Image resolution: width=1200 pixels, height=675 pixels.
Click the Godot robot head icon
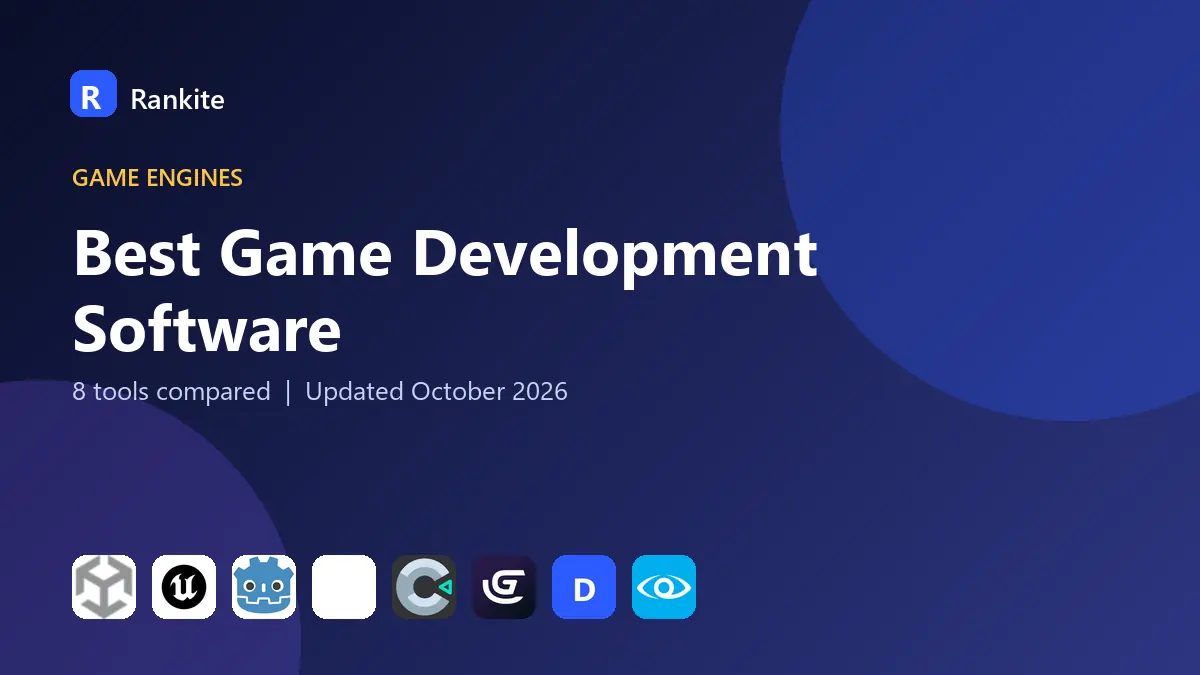point(264,587)
